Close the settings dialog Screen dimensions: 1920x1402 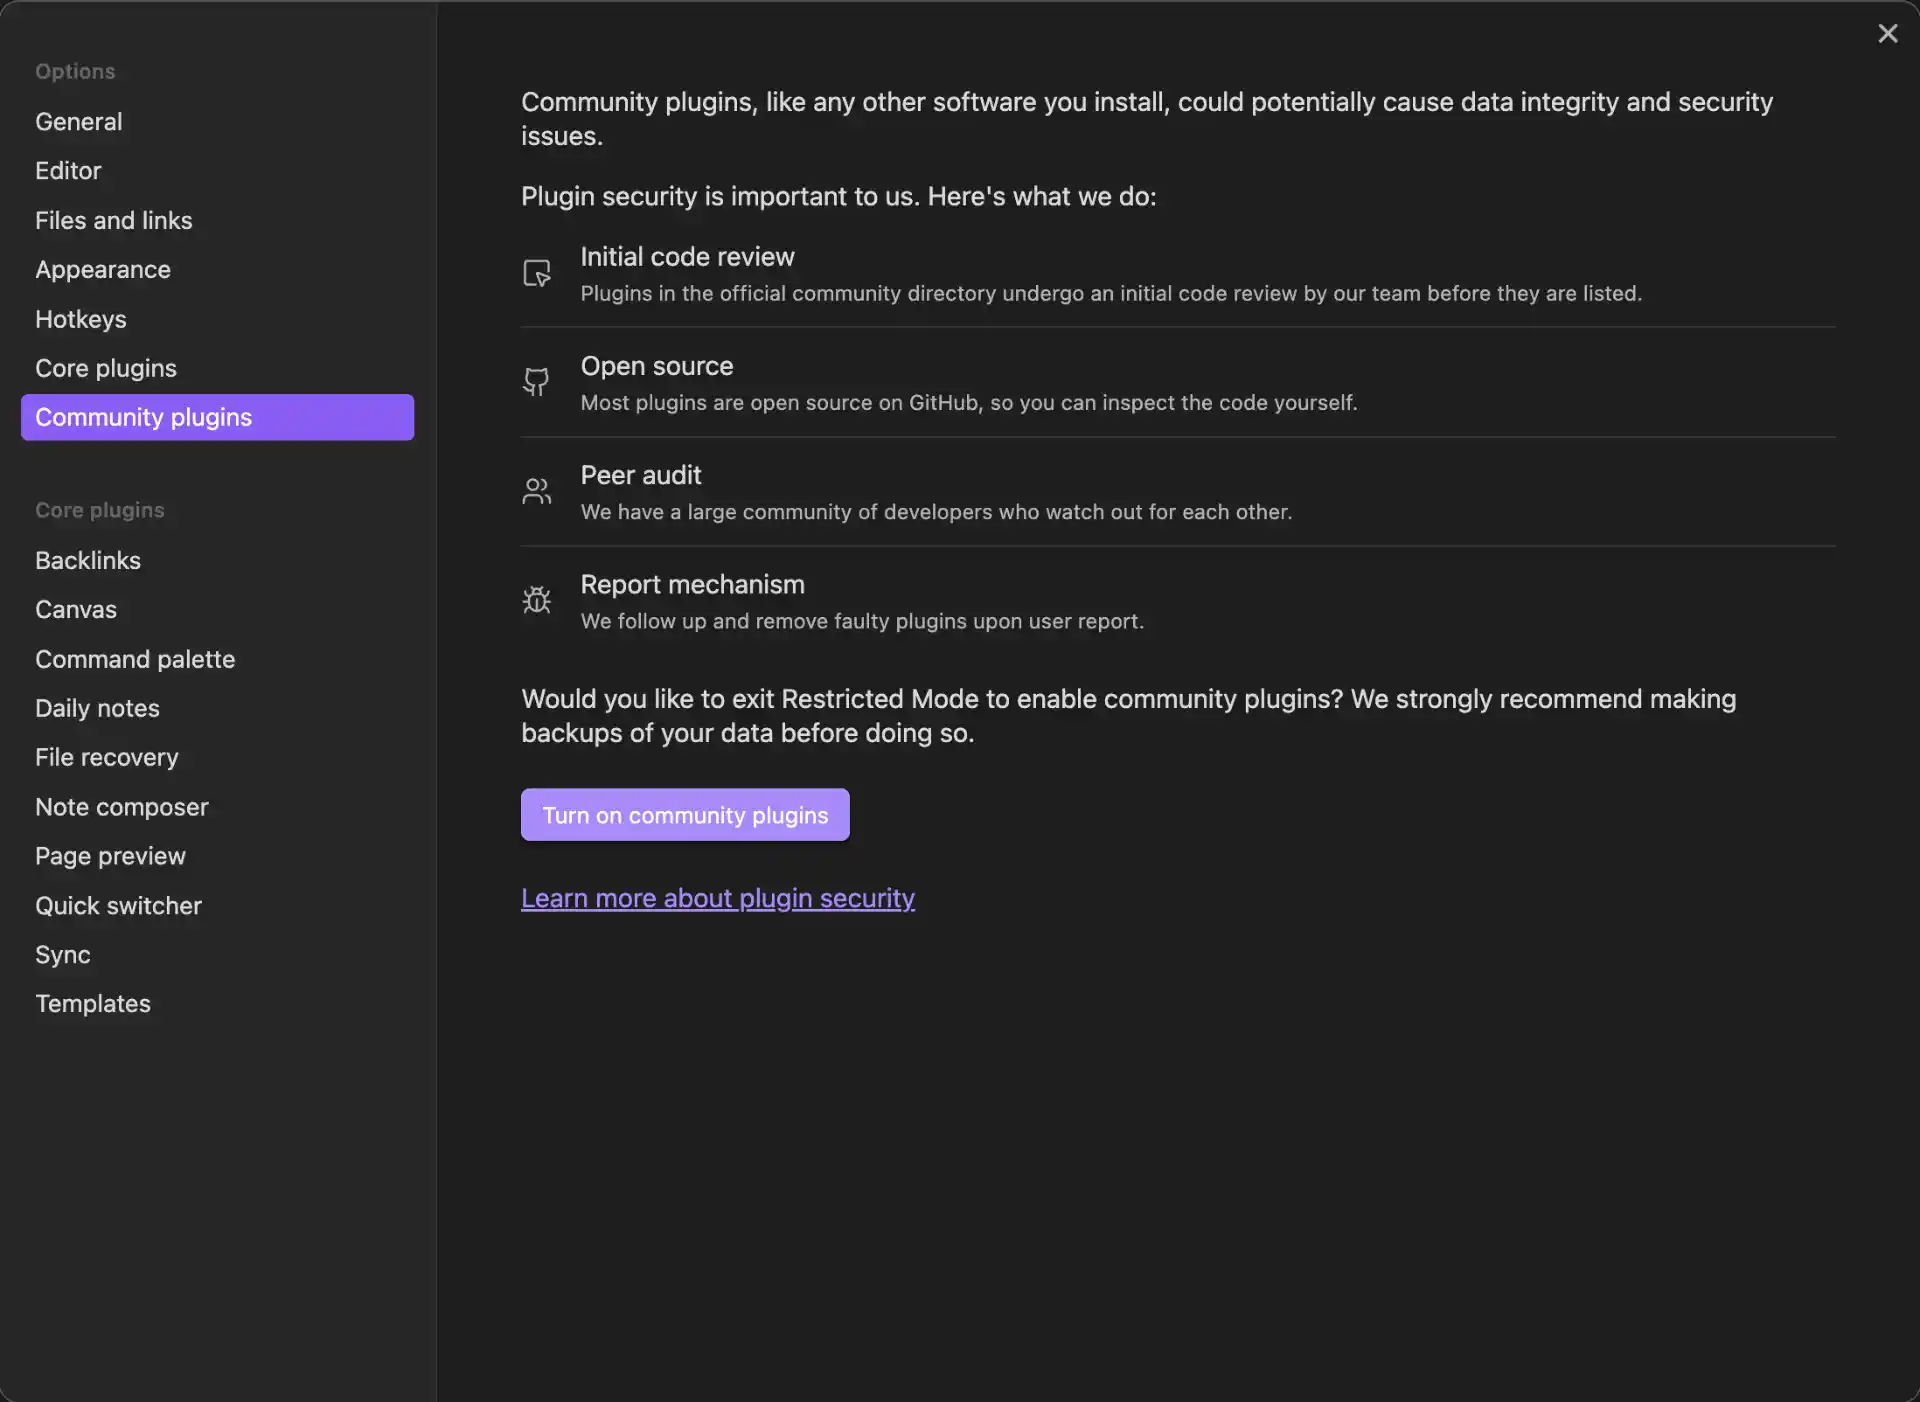[x=1887, y=34]
